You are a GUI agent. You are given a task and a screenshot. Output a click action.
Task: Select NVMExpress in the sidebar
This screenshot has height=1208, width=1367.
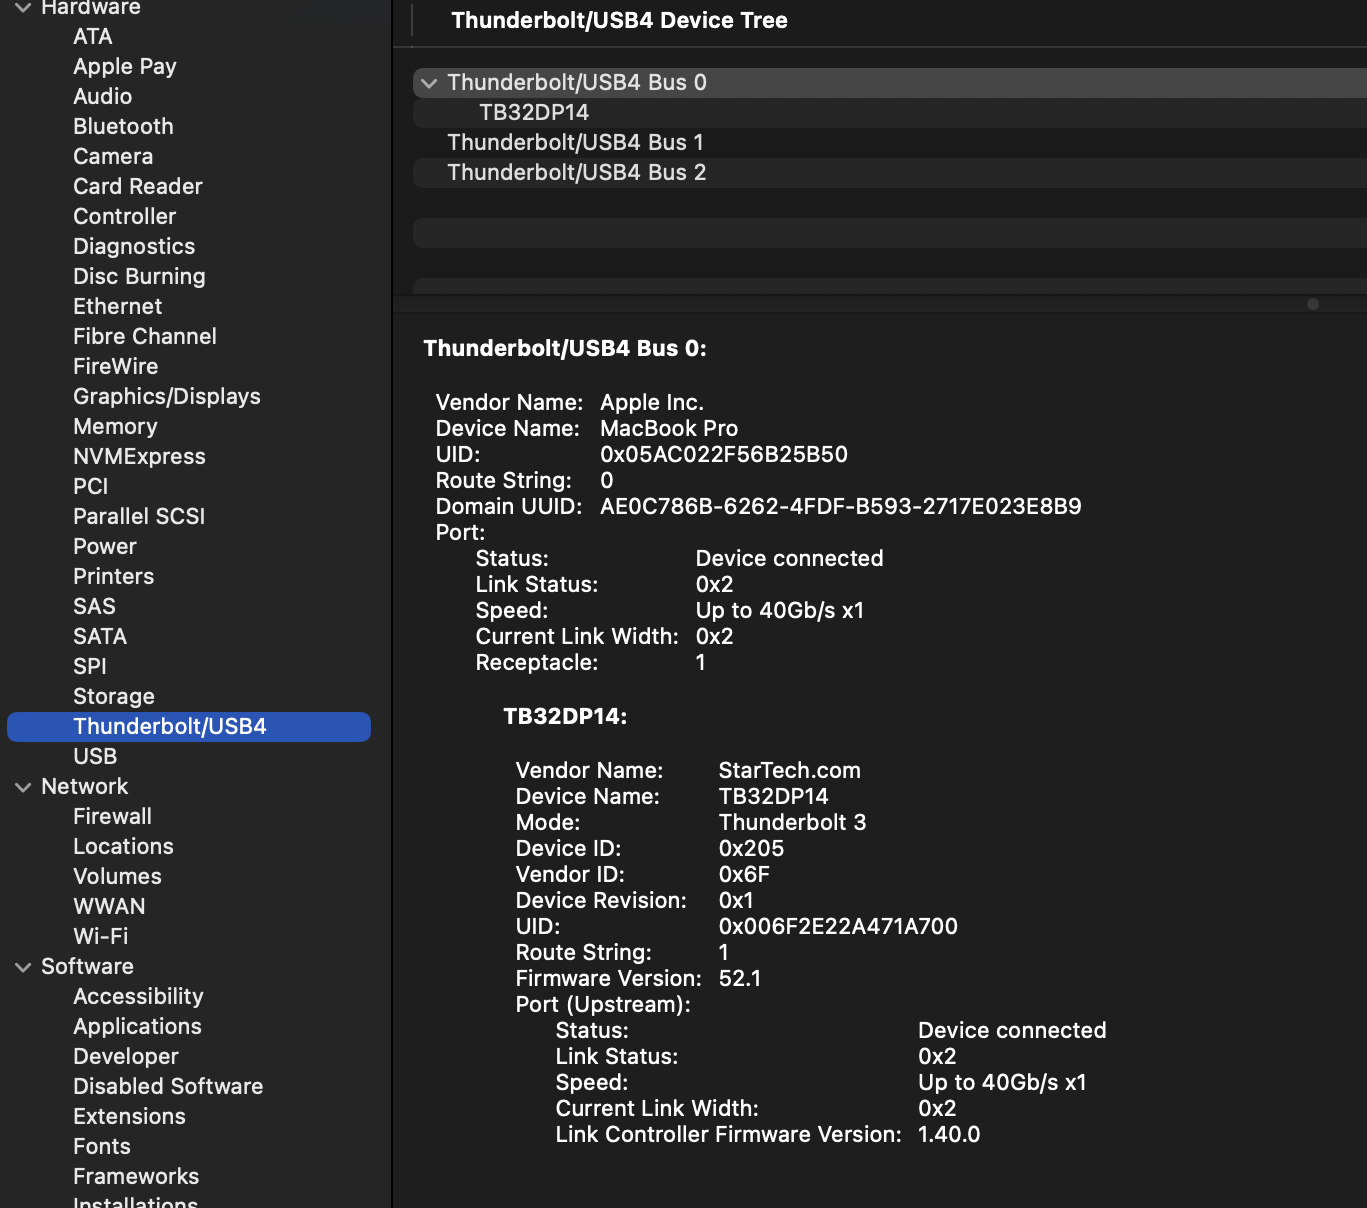[x=140, y=457]
